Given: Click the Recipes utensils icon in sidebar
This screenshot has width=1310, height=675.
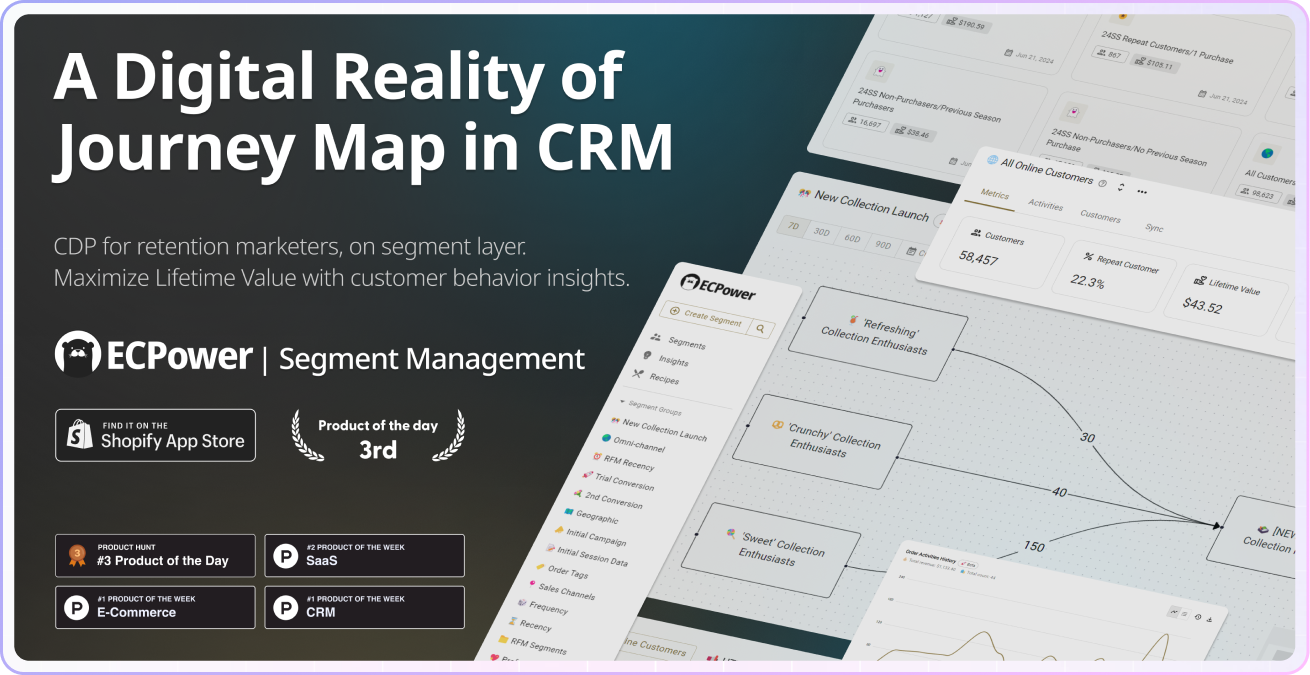Looking at the screenshot, I should pyautogui.click(x=639, y=373).
